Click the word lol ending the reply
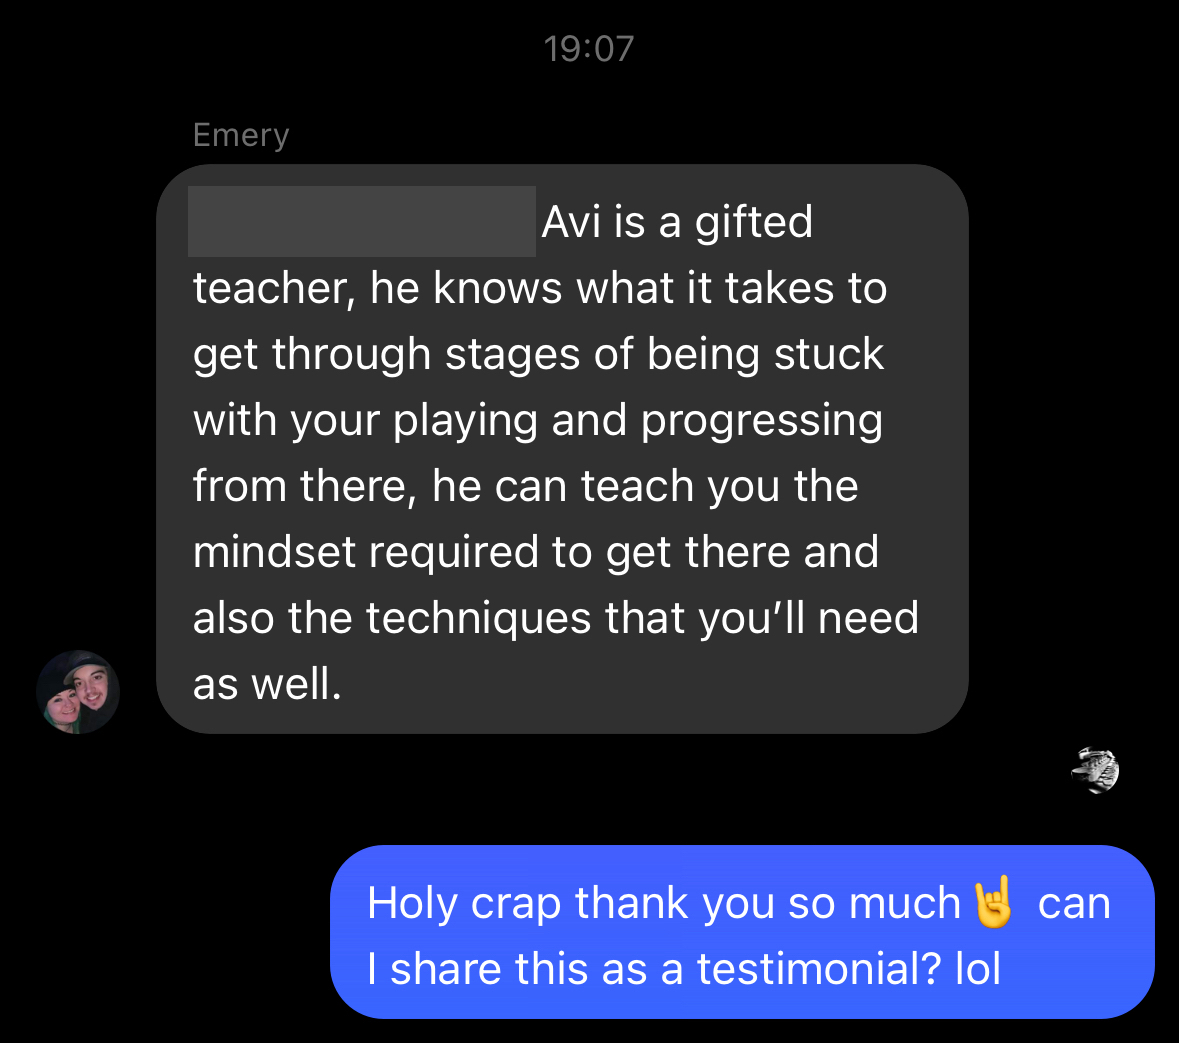 [978, 968]
